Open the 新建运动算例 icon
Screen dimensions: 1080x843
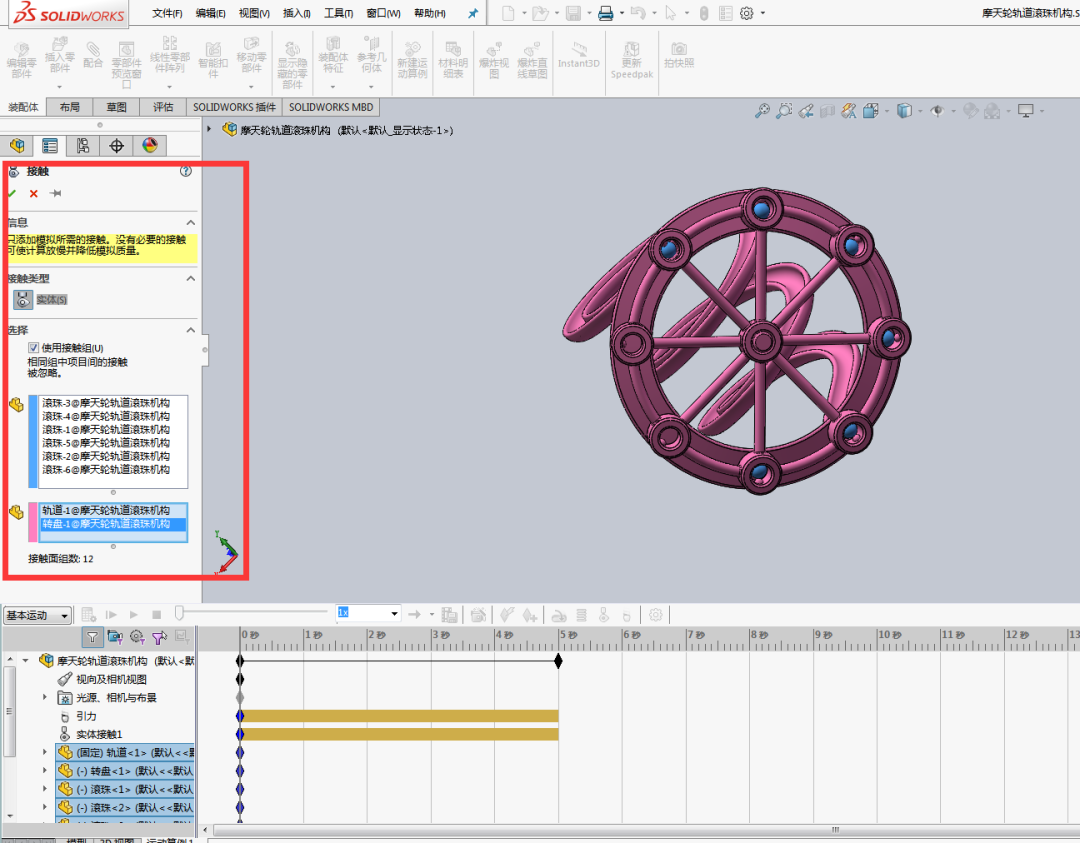pyautogui.click(x=412, y=60)
